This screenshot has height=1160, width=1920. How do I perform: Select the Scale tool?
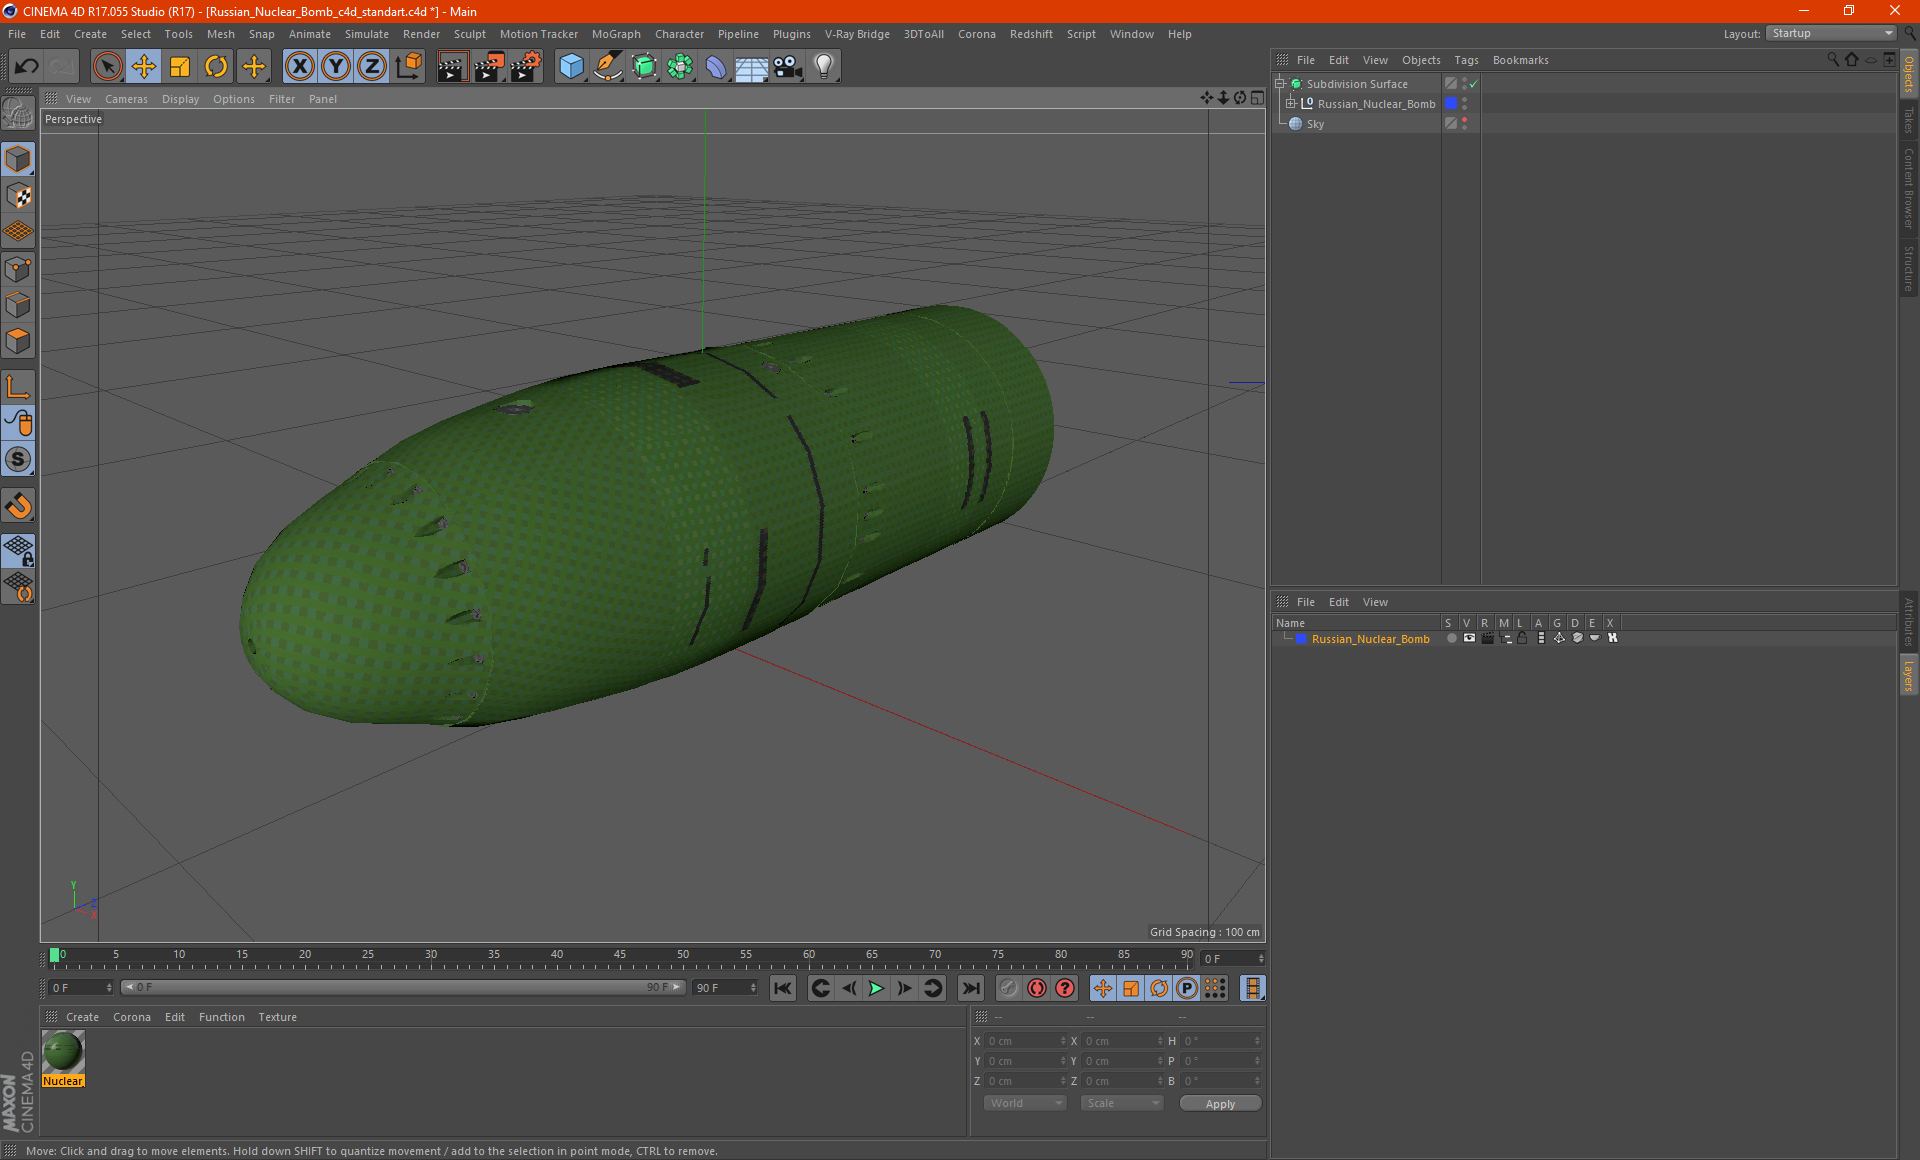click(x=180, y=67)
